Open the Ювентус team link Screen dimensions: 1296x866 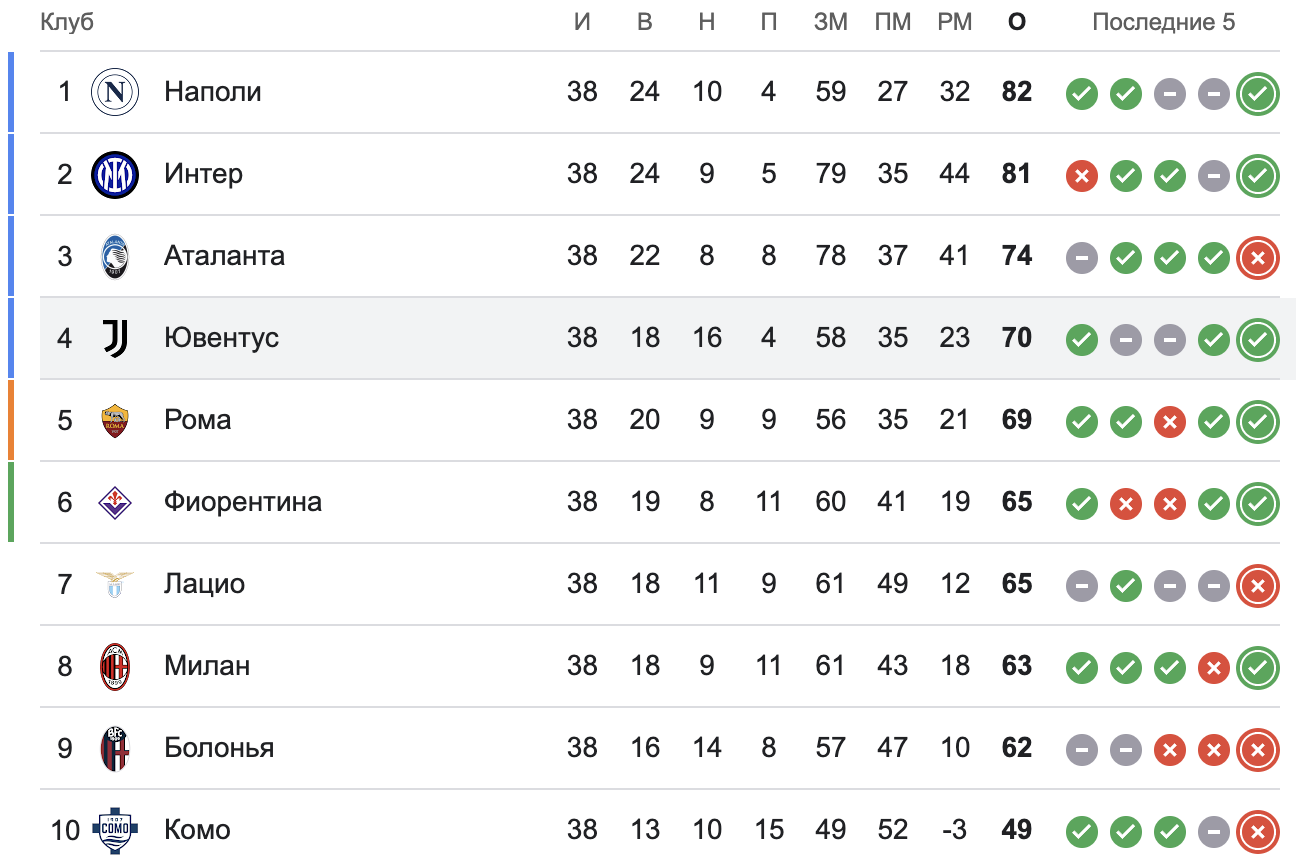[221, 338]
